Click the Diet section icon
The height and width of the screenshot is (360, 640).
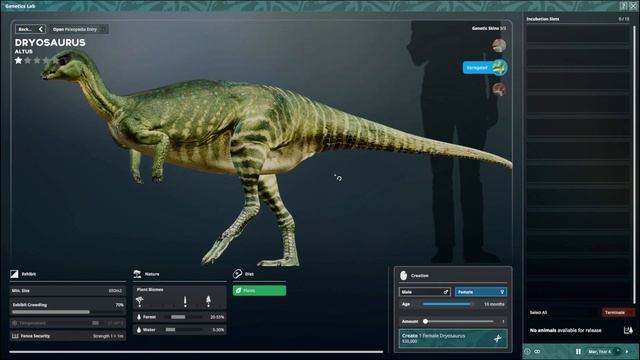pyautogui.click(x=237, y=274)
